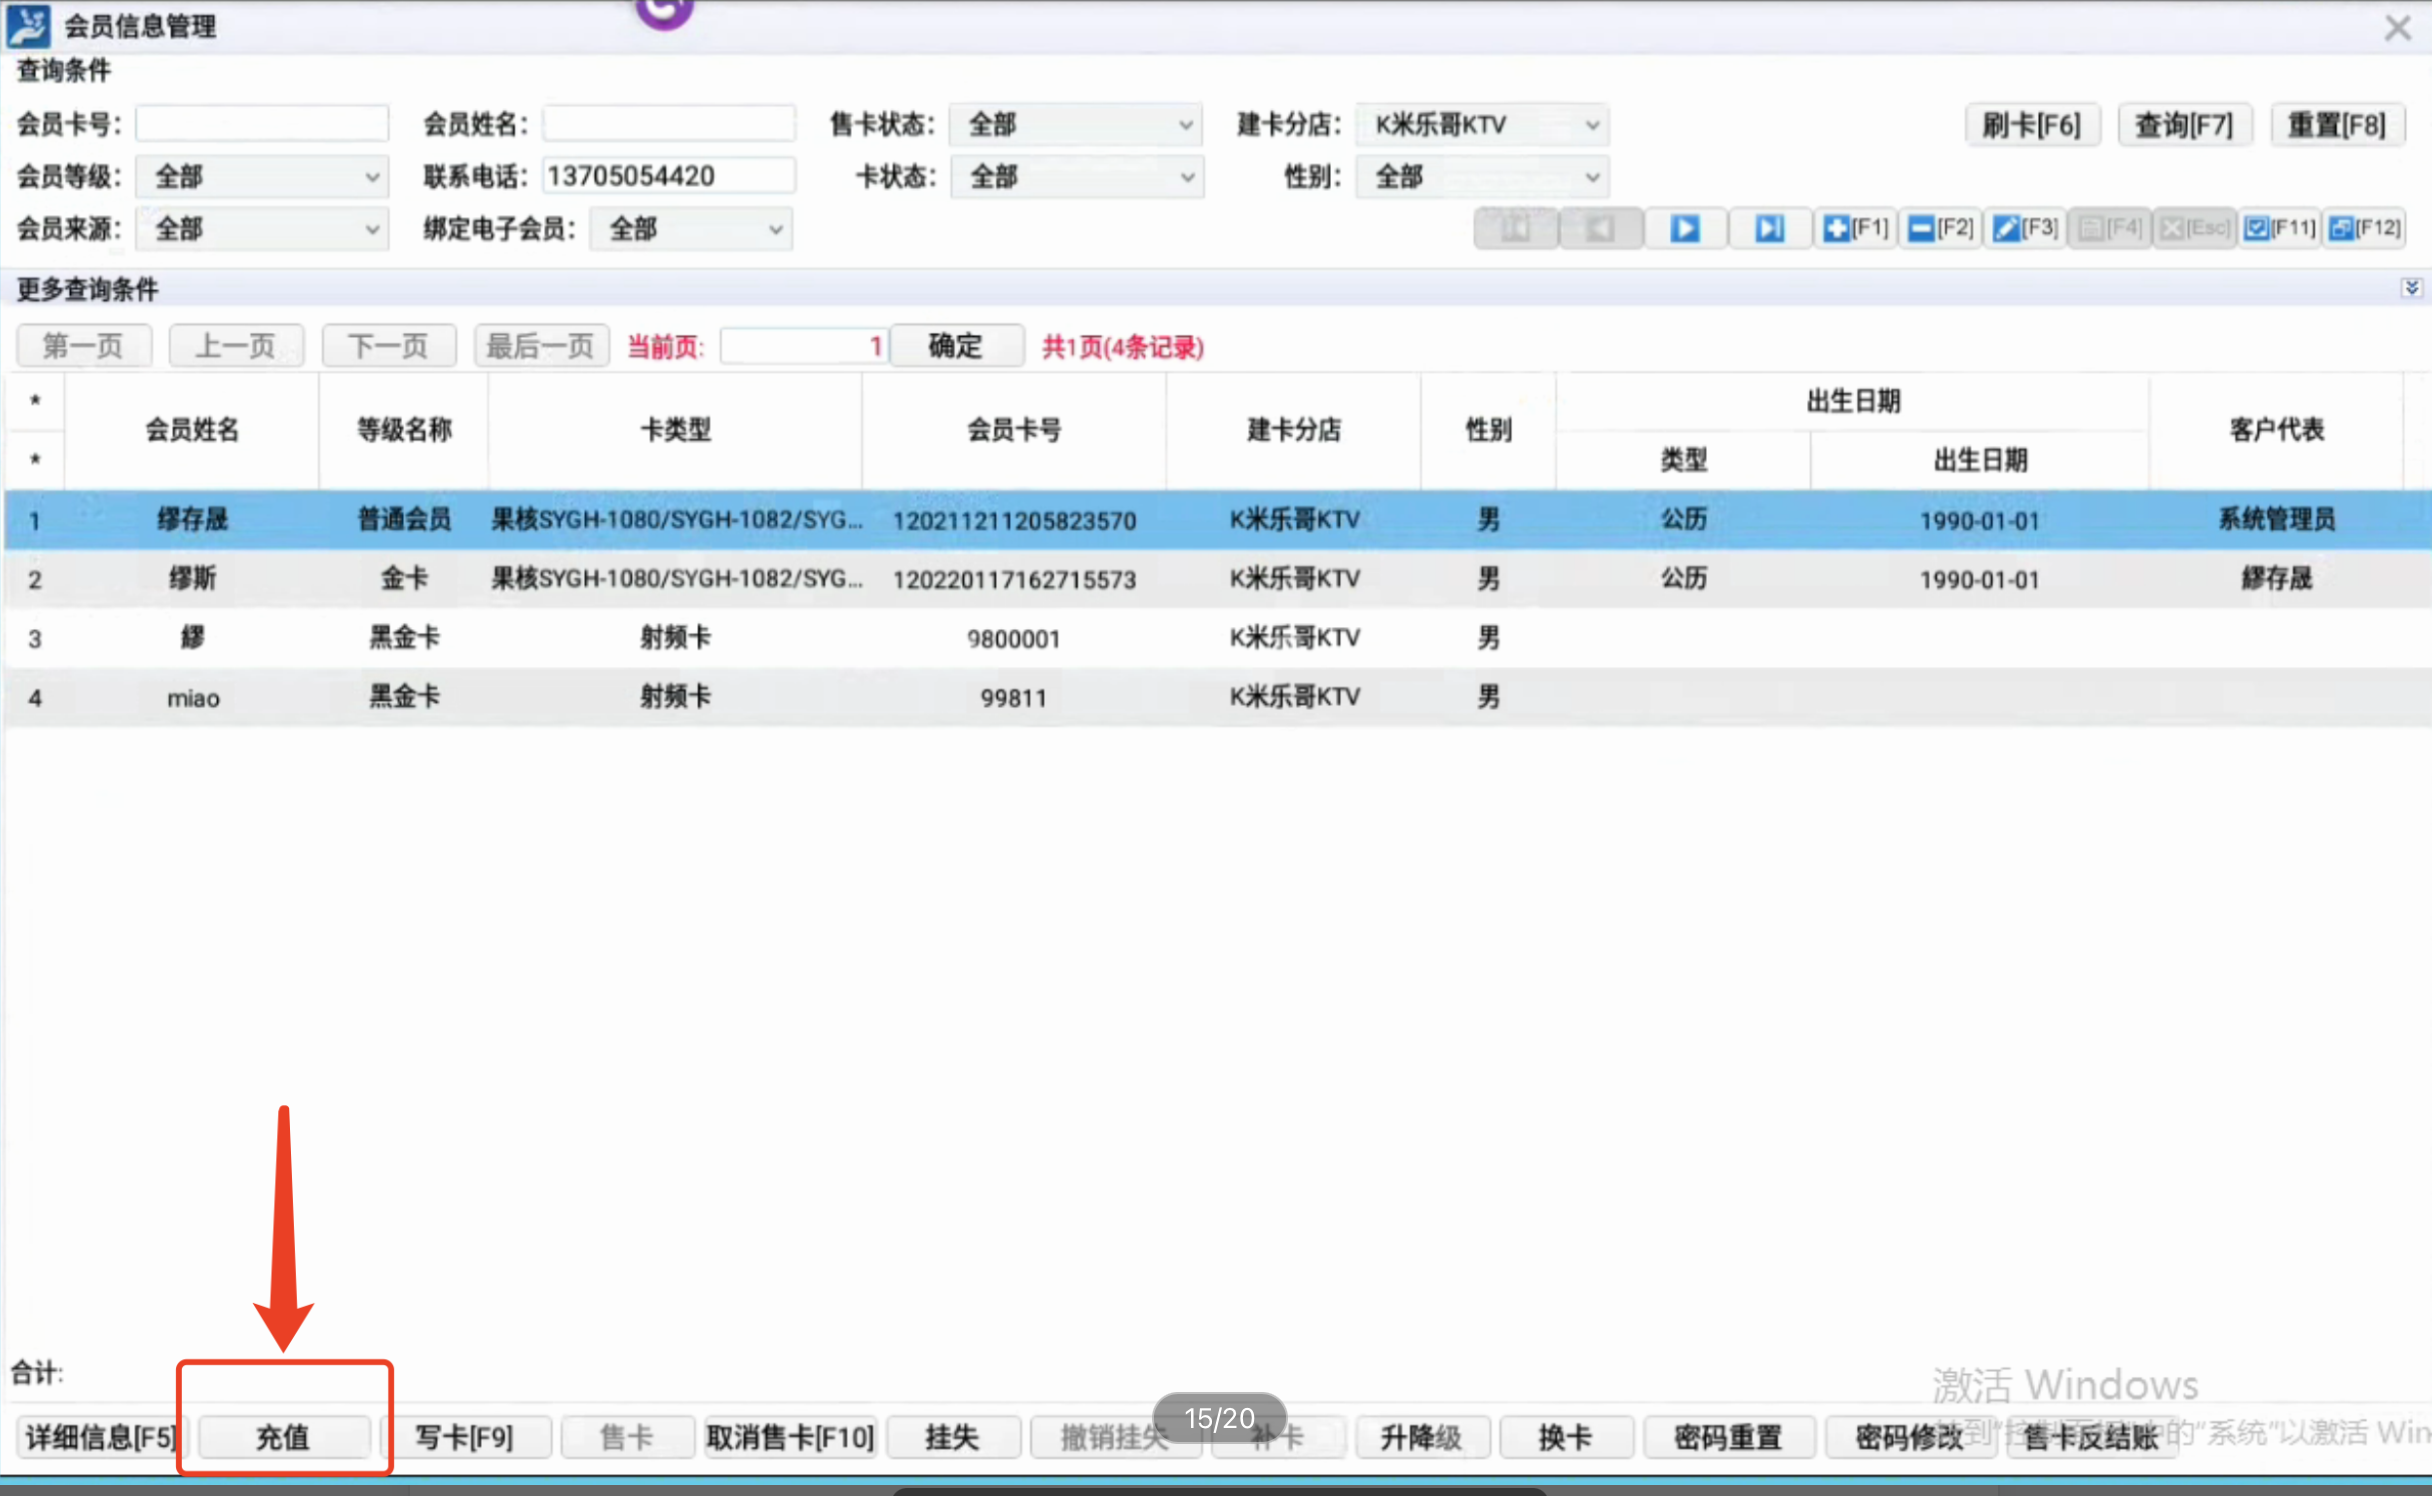The height and width of the screenshot is (1496, 2432).
Task: Click the 挂失 button
Action: click(953, 1437)
